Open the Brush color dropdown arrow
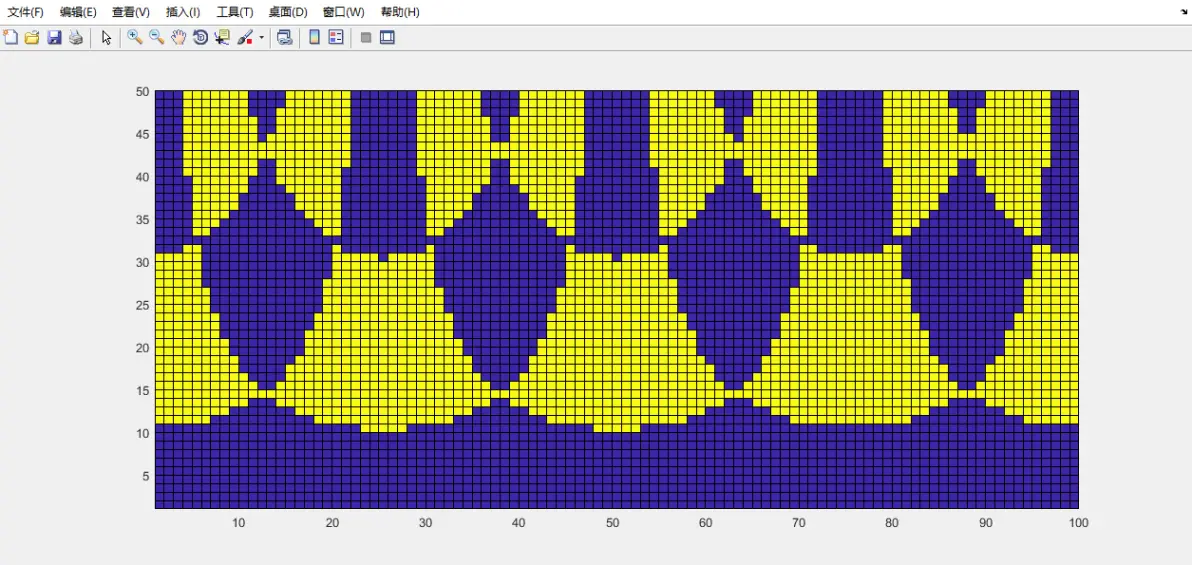Viewport: 1192px width, 565px height. pos(262,37)
